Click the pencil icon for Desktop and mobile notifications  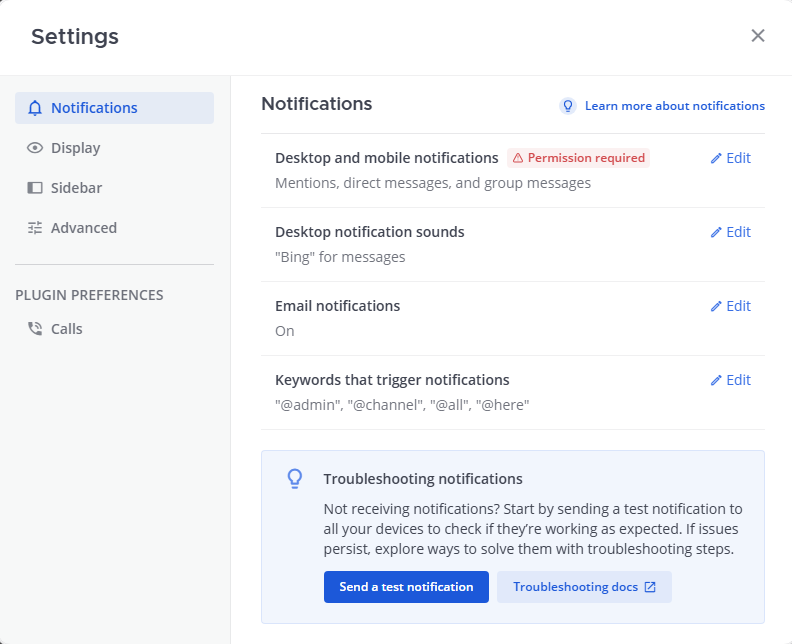click(716, 159)
